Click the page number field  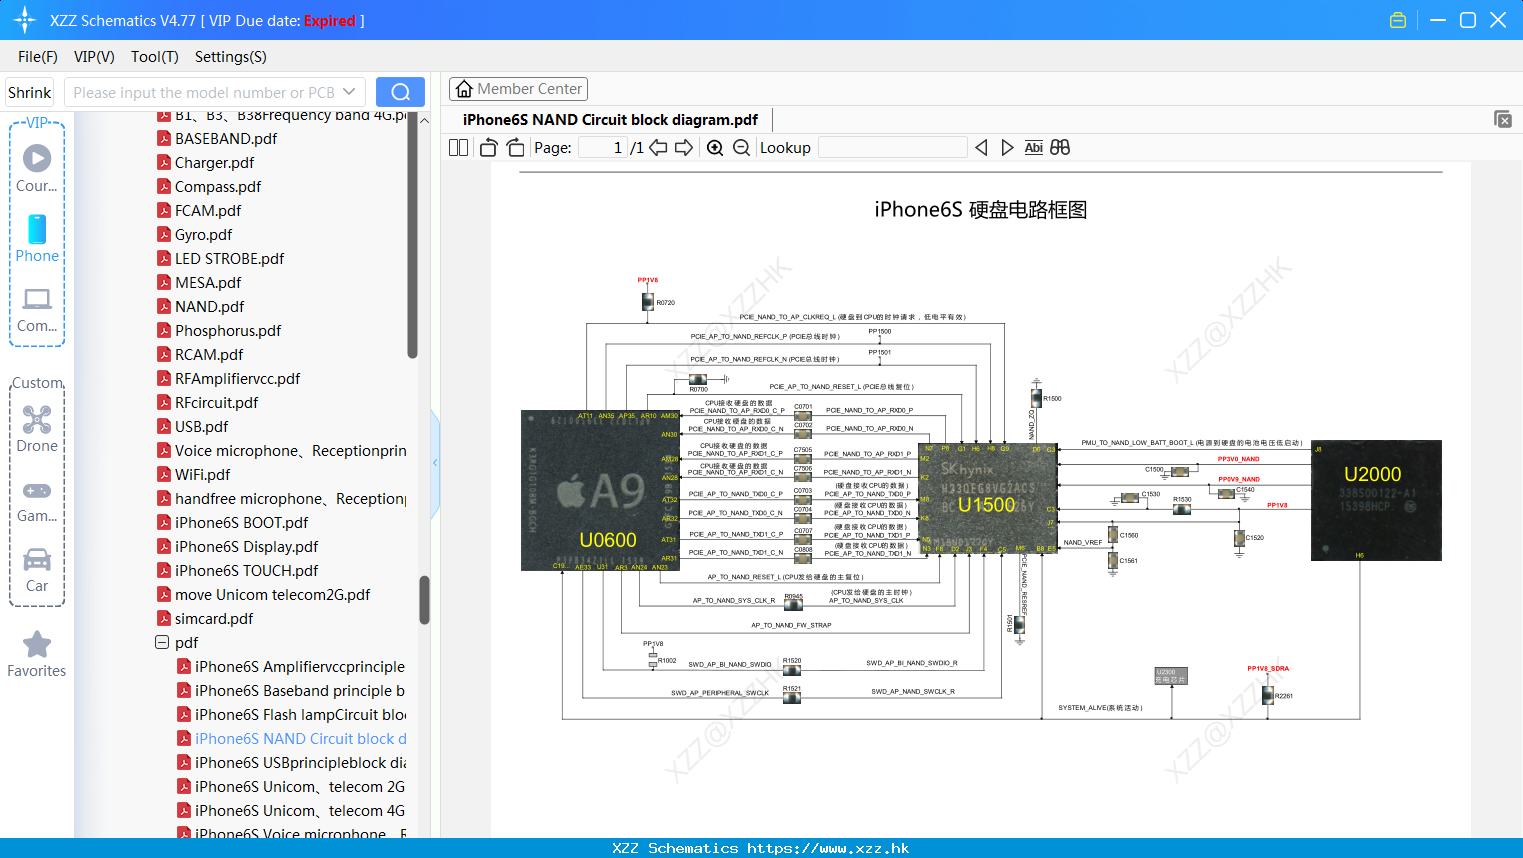[x=603, y=147]
